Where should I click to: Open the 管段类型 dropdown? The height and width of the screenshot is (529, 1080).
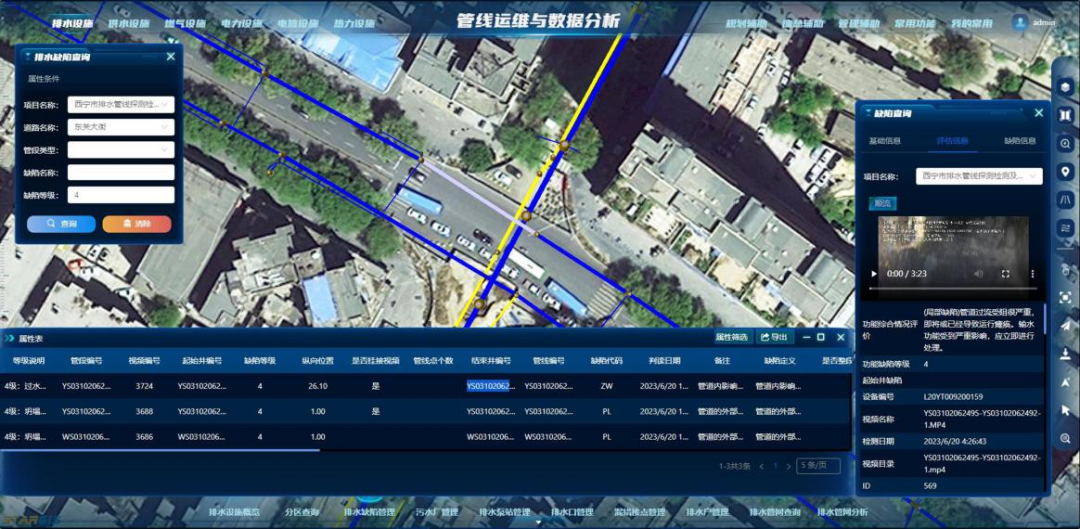(x=120, y=150)
